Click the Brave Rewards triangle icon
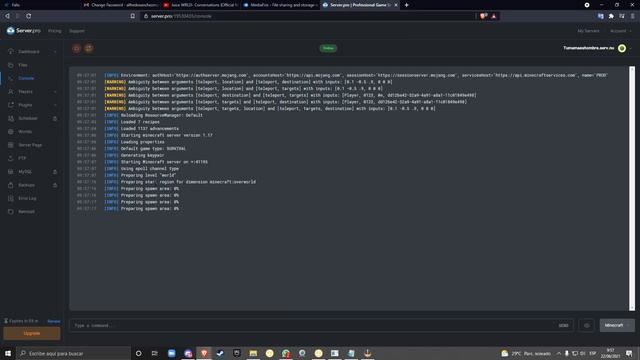The image size is (640, 360). pyautogui.click(x=493, y=16)
